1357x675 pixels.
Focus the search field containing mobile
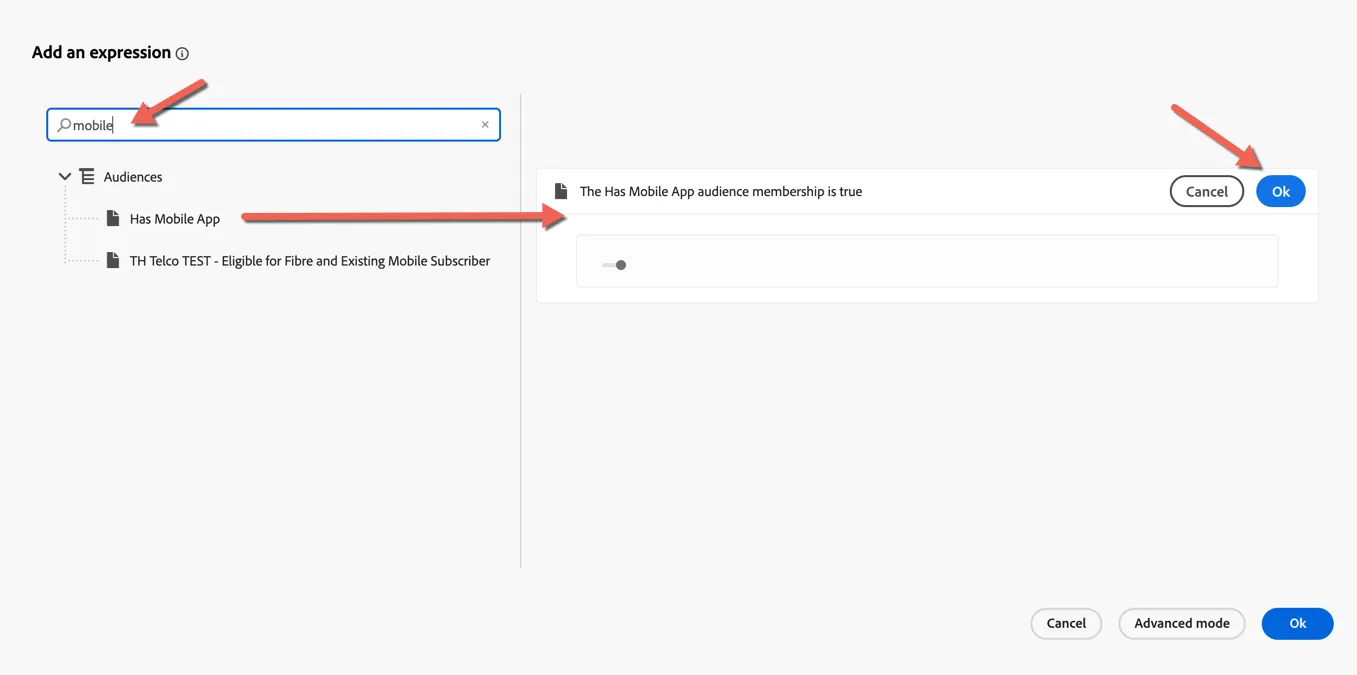click(x=273, y=125)
